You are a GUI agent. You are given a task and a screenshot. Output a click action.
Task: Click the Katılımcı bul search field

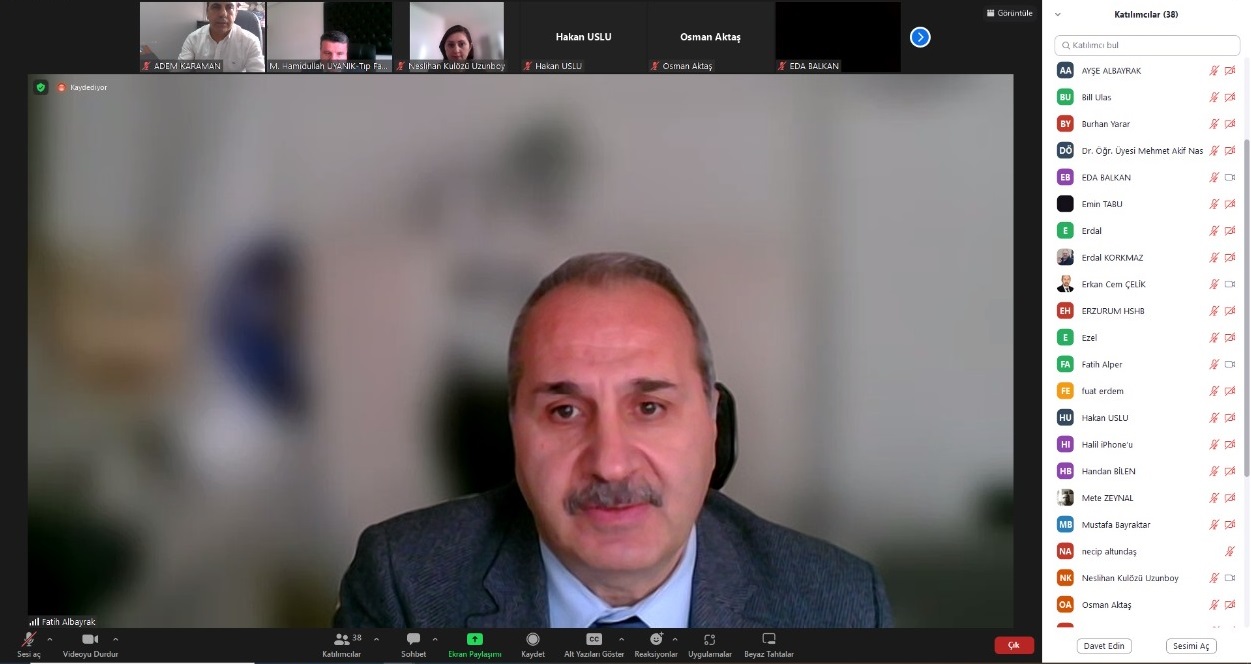click(x=1147, y=45)
